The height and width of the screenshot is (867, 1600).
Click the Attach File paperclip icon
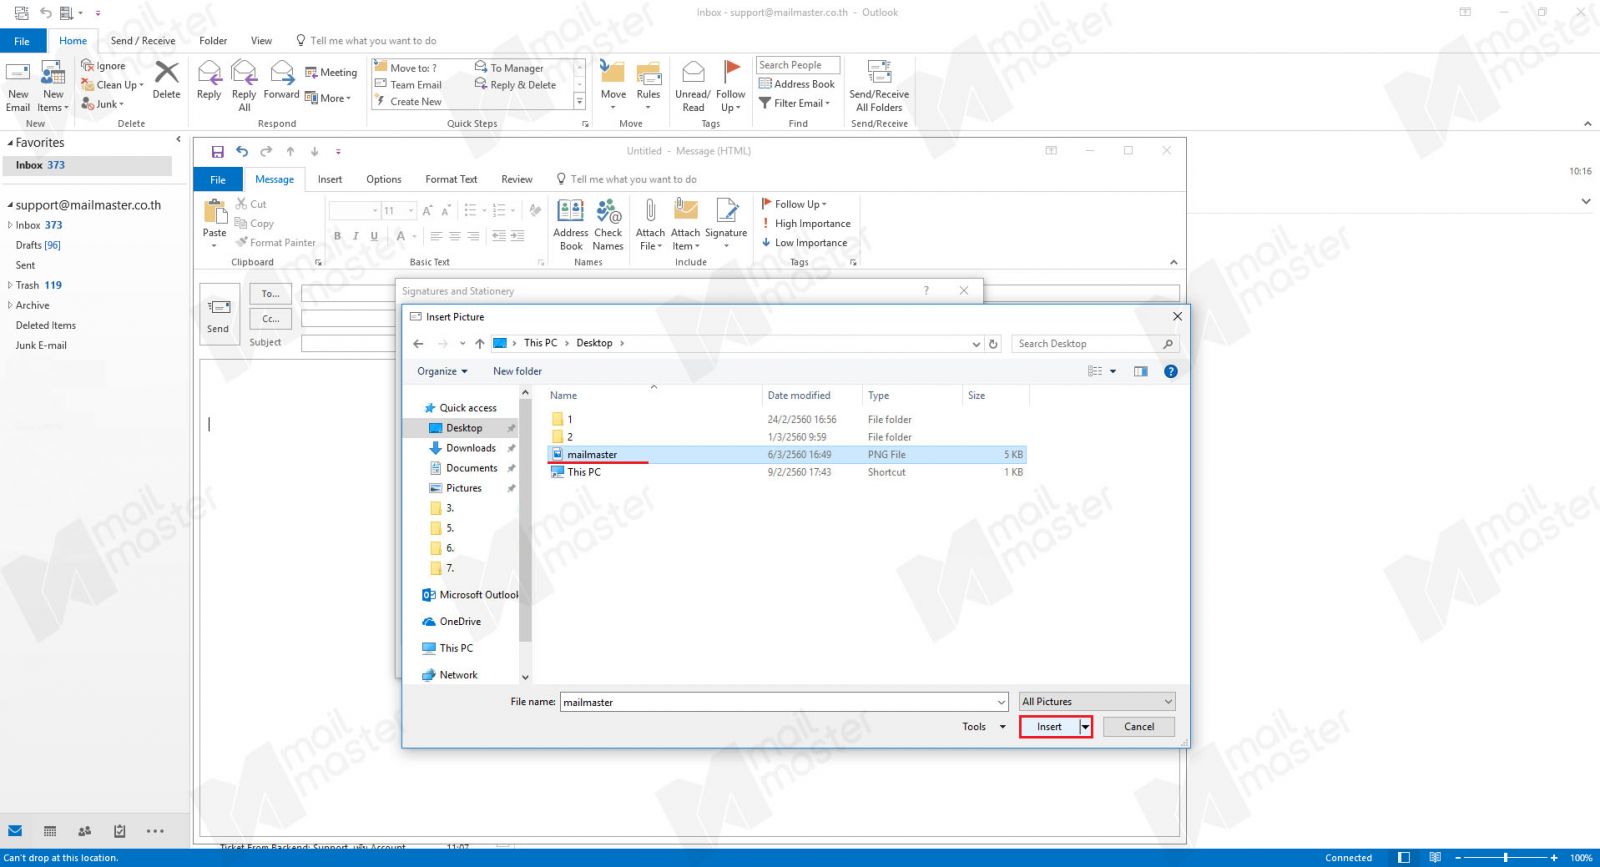[x=650, y=211]
